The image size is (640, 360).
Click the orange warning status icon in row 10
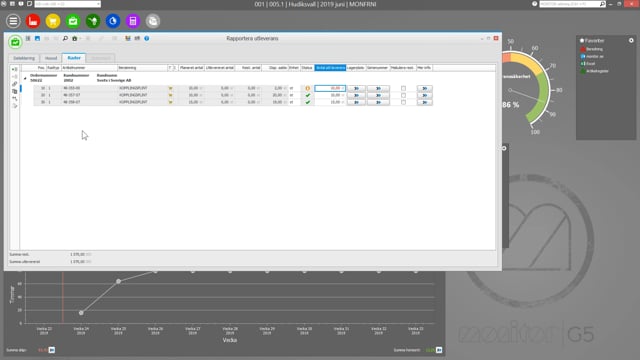pos(307,88)
